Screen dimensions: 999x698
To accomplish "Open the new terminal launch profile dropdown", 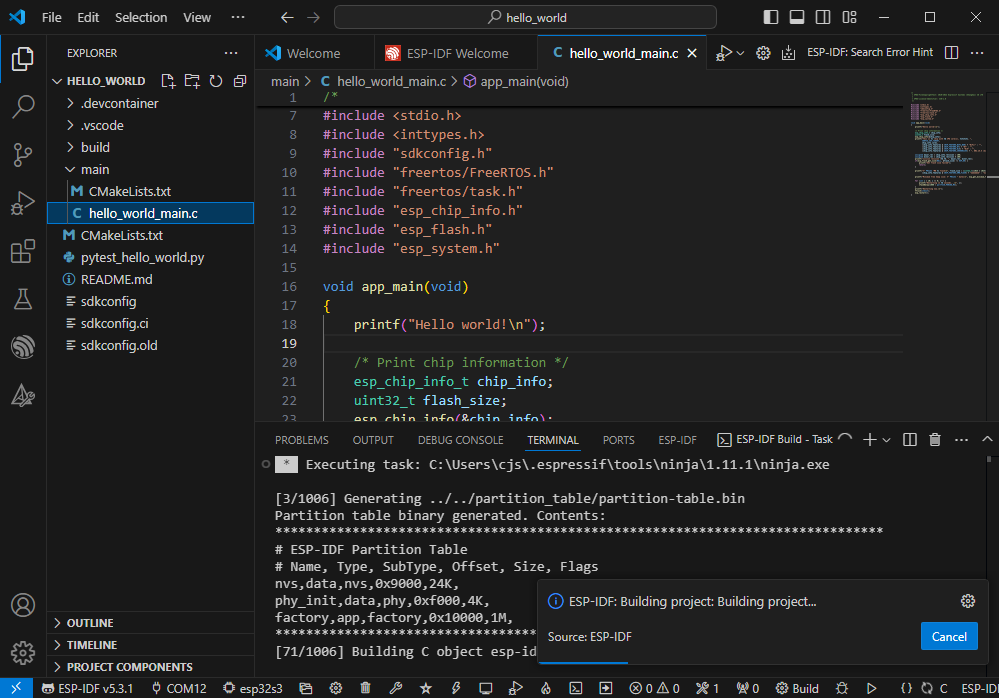I will 886,440.
